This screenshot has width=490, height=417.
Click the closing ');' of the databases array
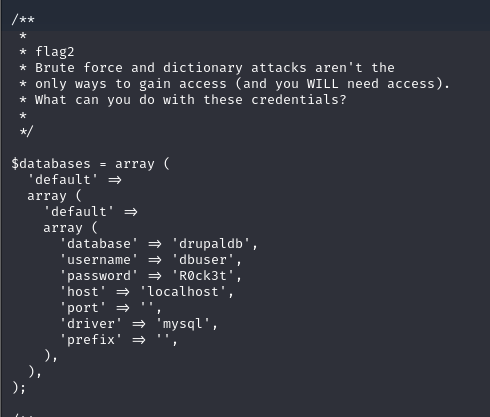click(19, 388)
